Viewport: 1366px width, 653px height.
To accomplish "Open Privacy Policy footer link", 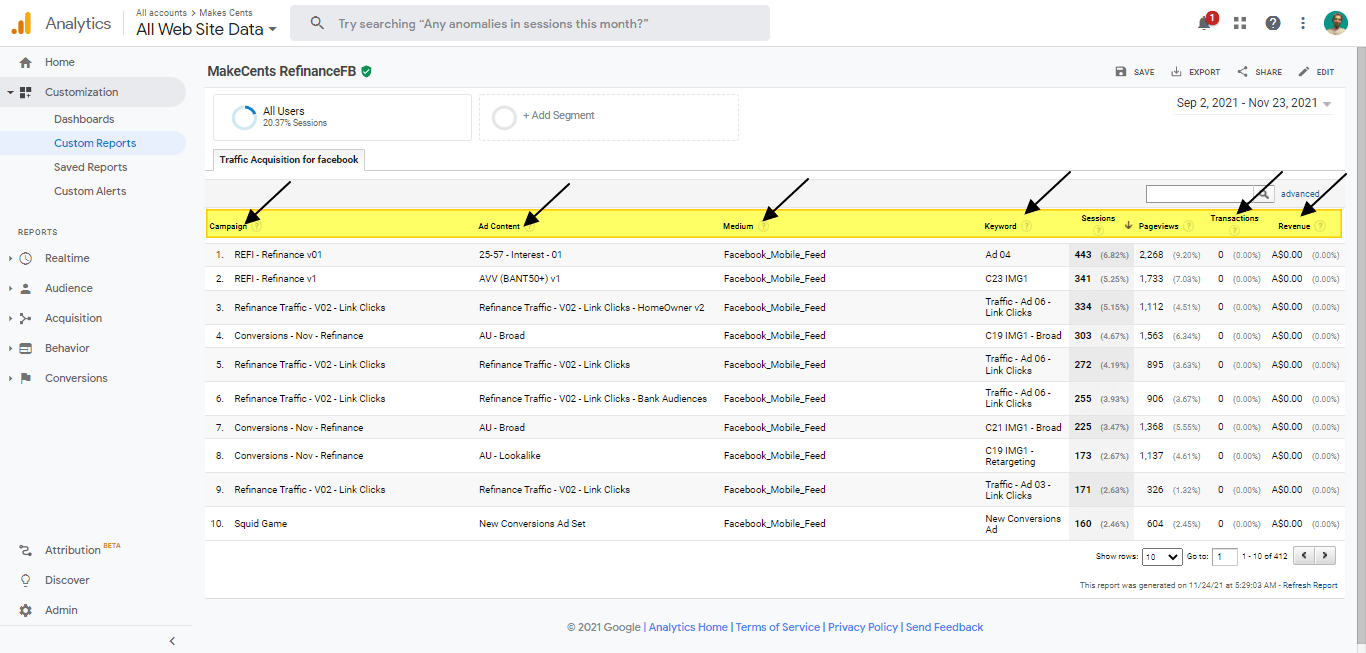I will (863, 627).
